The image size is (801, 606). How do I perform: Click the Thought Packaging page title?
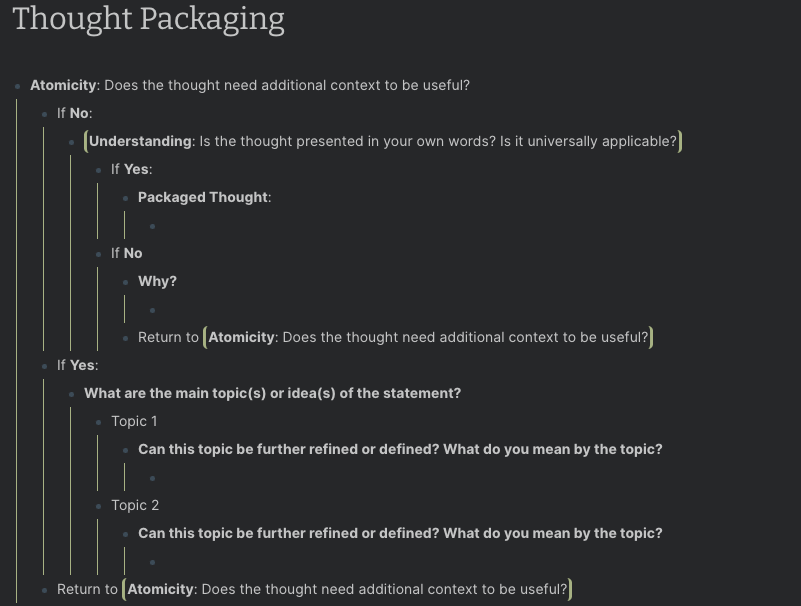[x=149, y=19]
